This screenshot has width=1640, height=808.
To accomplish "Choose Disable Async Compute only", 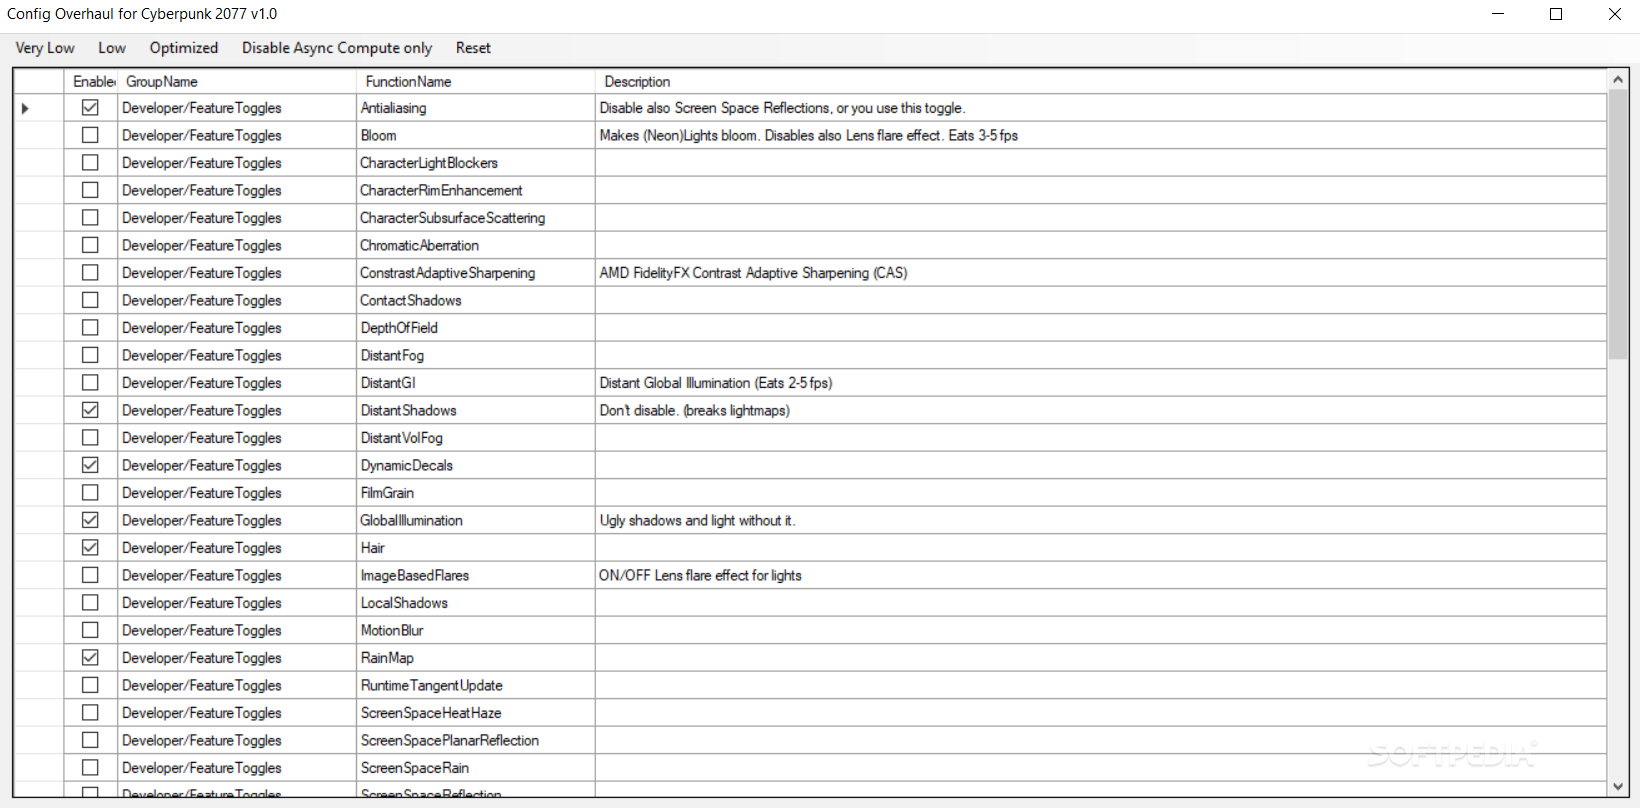I will tap(337, 48).
